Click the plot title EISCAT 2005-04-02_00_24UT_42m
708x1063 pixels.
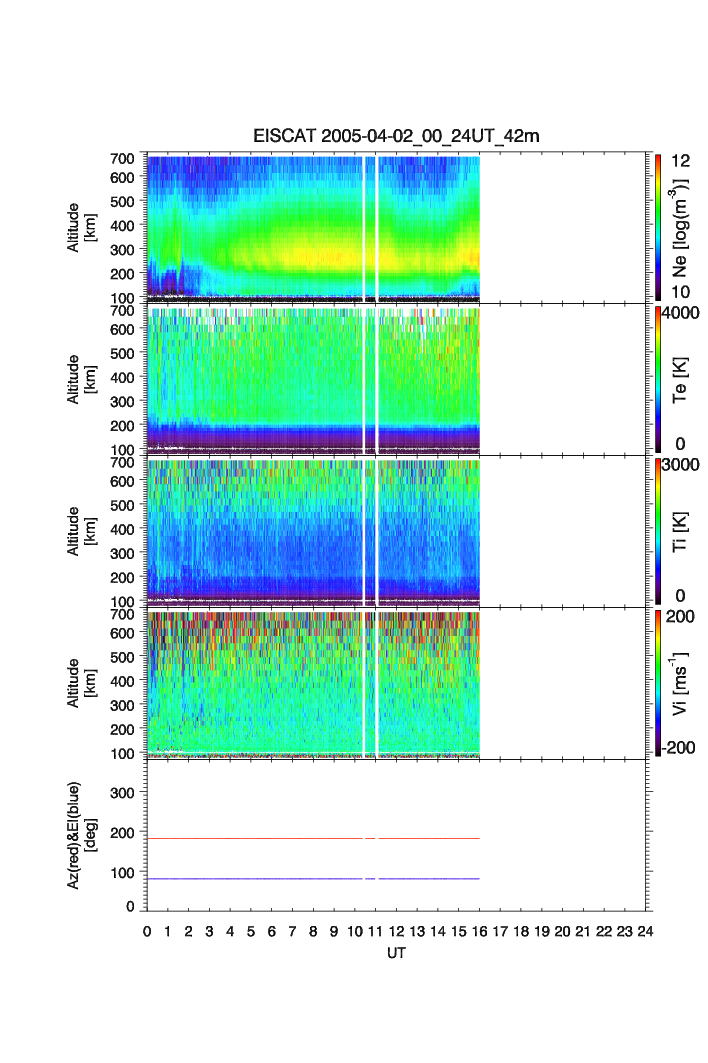(x=396, y=136)
